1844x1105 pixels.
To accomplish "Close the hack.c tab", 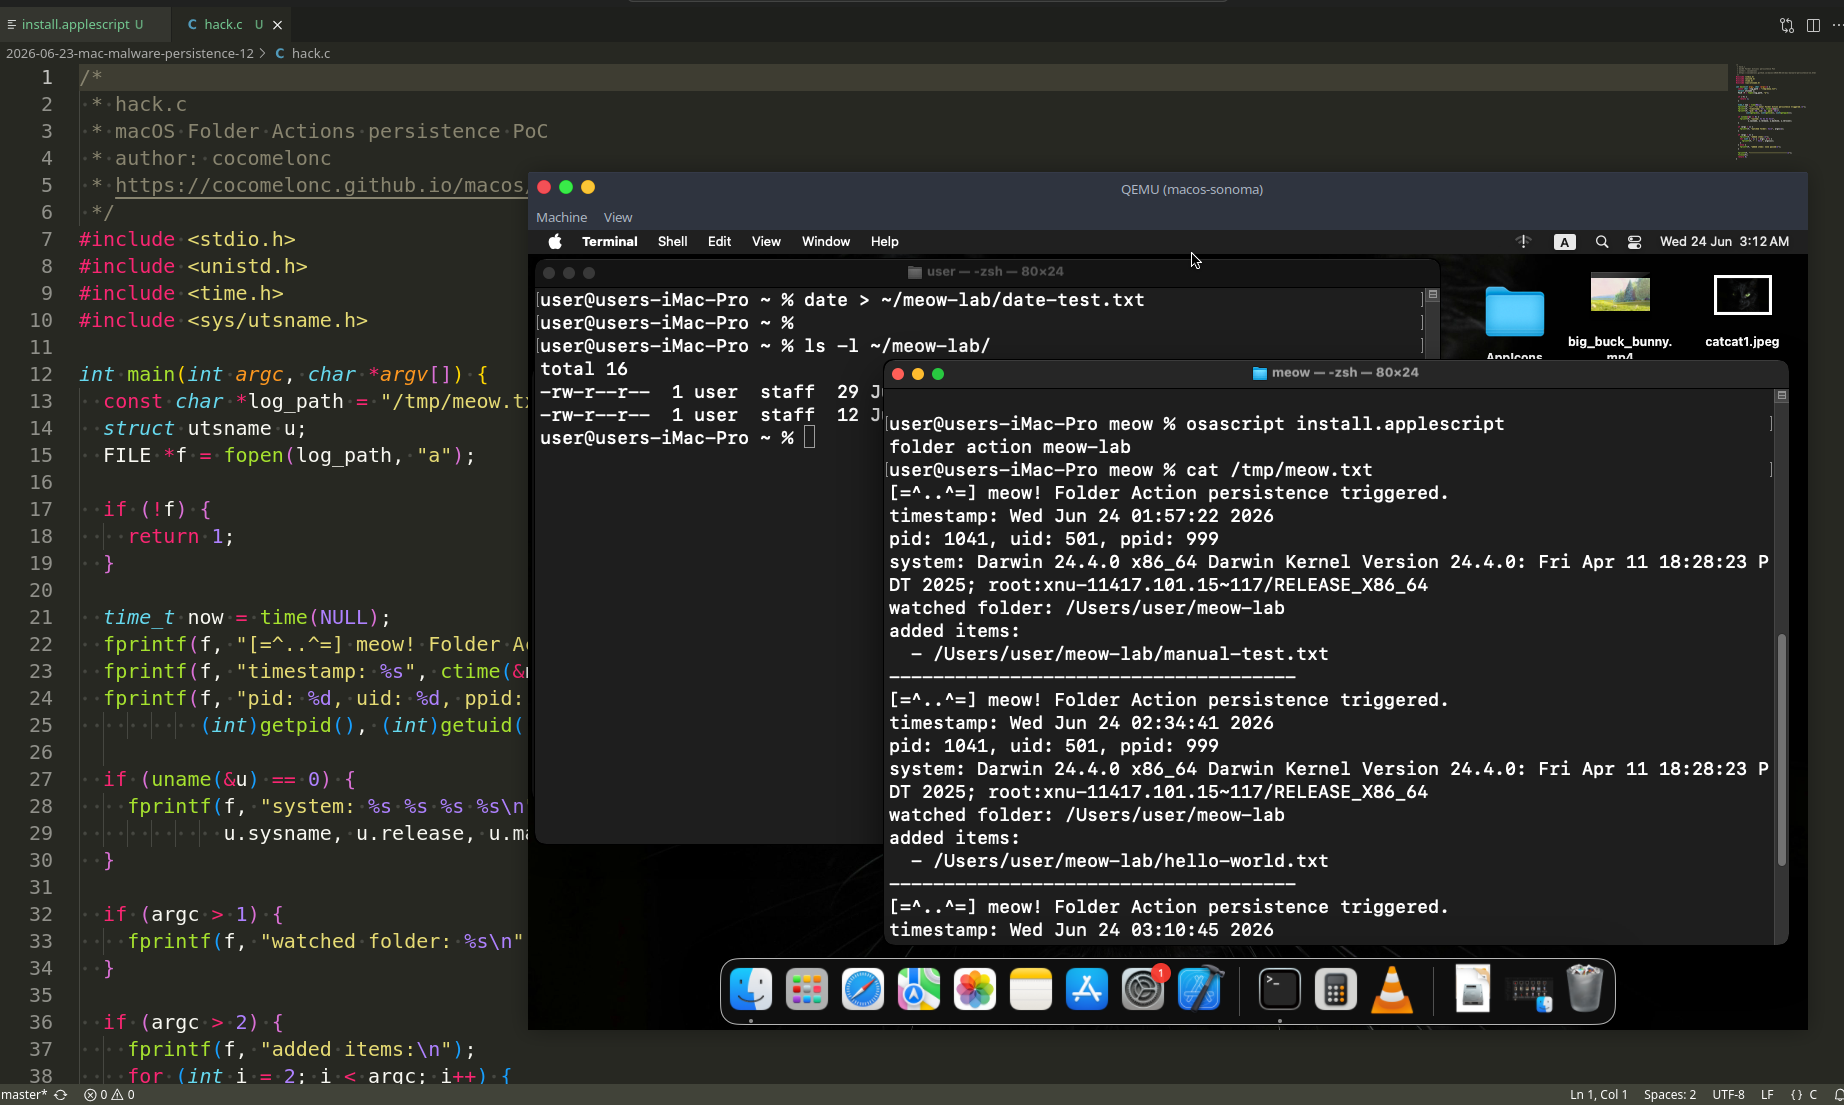I will pyautogui.click(x=278, y=25).
